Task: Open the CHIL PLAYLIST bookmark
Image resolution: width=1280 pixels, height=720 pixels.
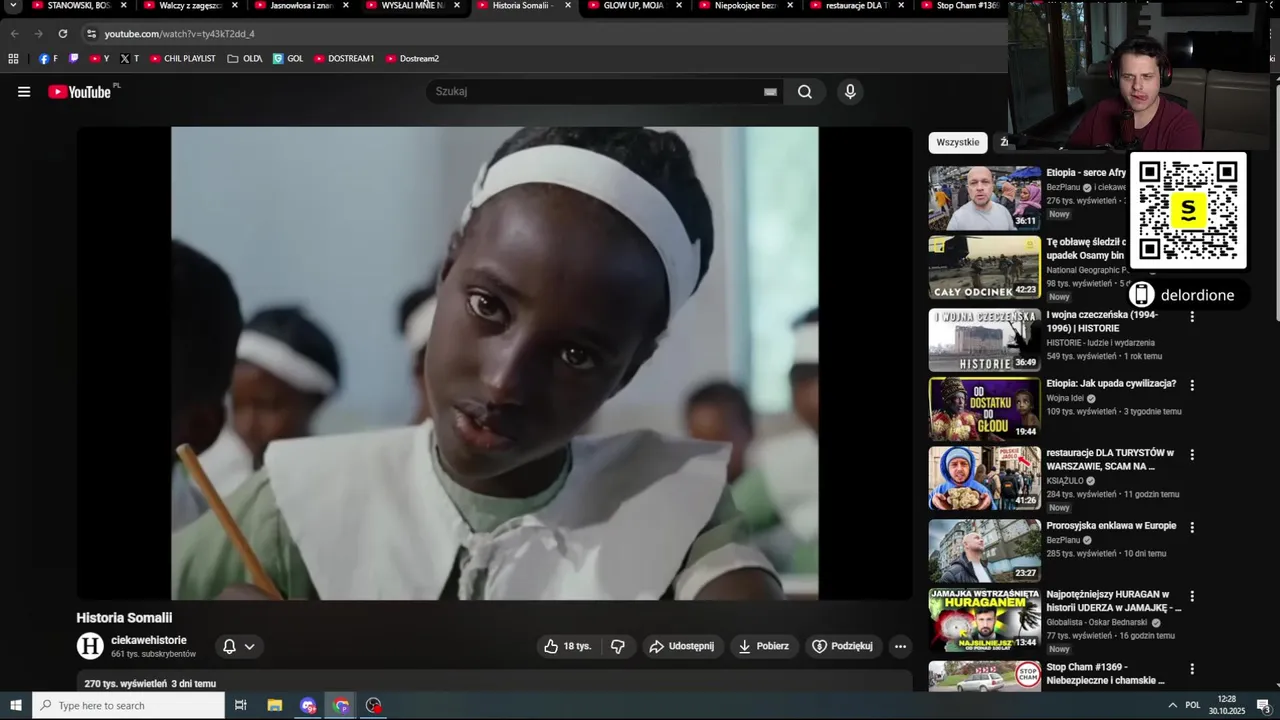Action: point(183,58)
